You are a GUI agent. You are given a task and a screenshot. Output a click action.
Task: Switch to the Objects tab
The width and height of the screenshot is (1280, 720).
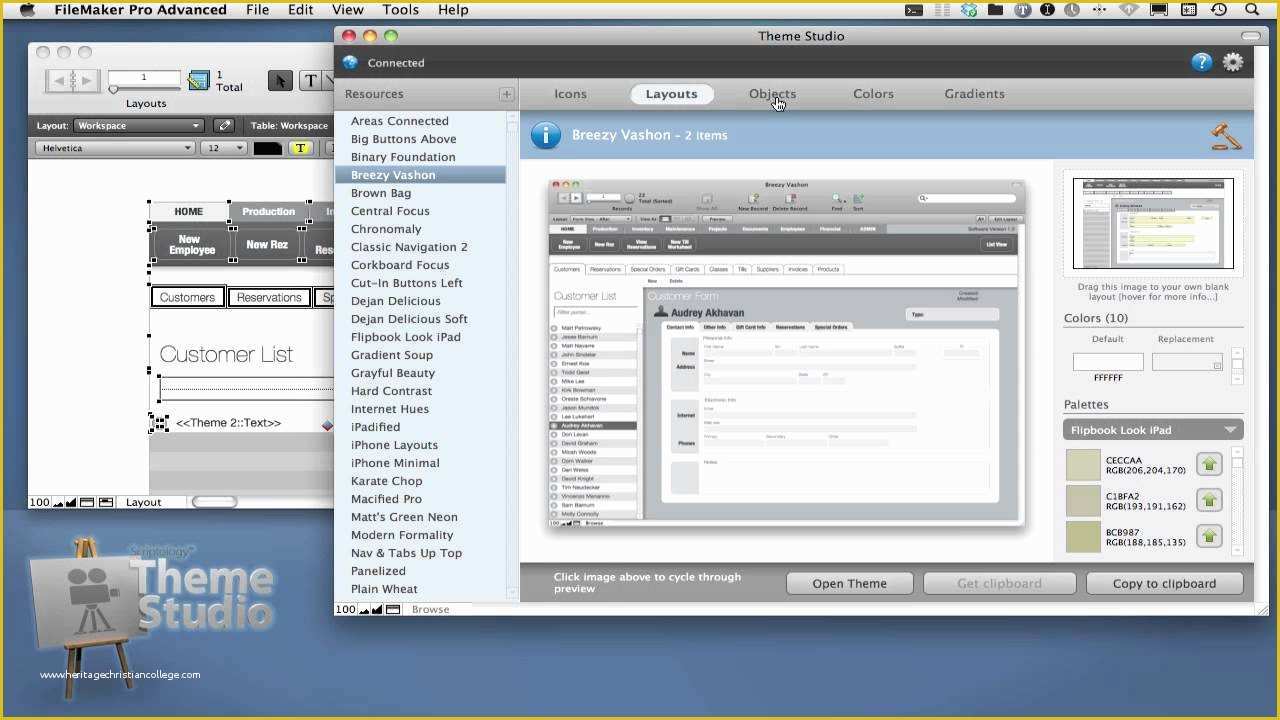click(772, 94)
